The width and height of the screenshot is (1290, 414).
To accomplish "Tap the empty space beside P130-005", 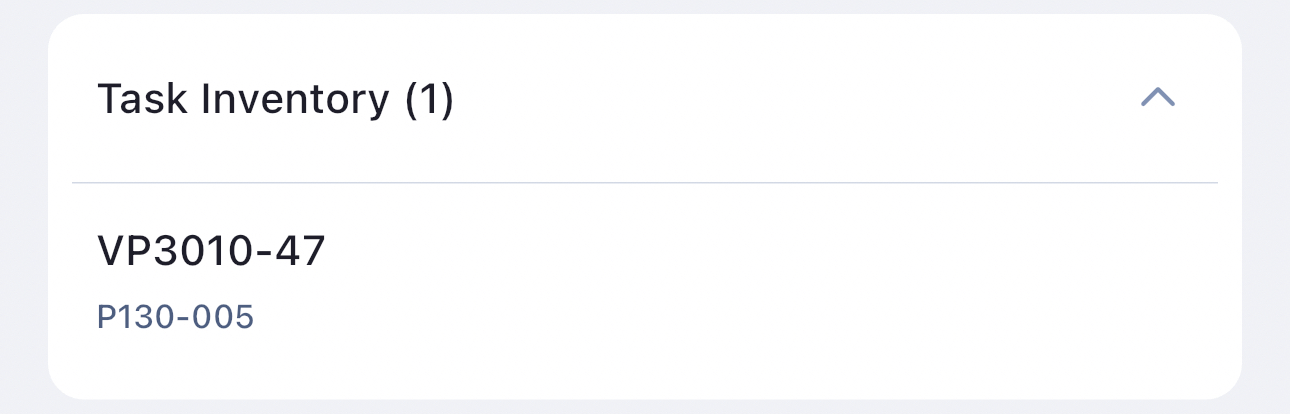I will click(x=700, y=318).
